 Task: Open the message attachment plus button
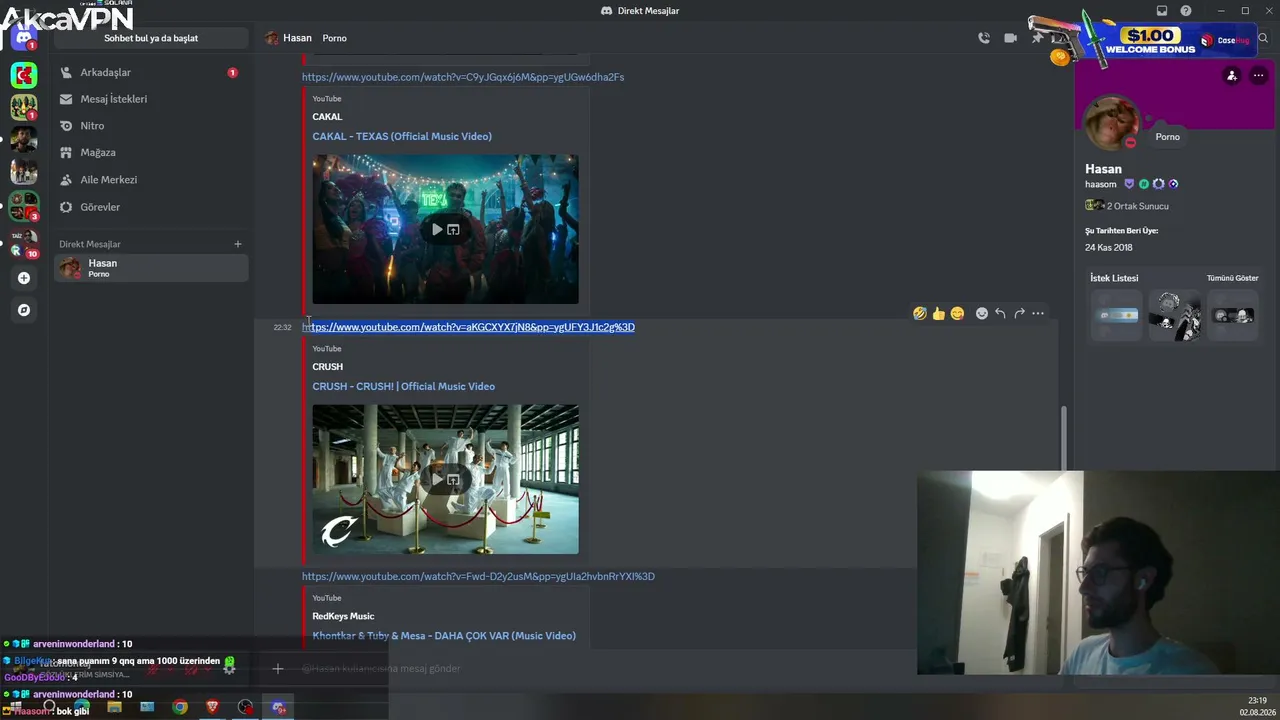278,668
